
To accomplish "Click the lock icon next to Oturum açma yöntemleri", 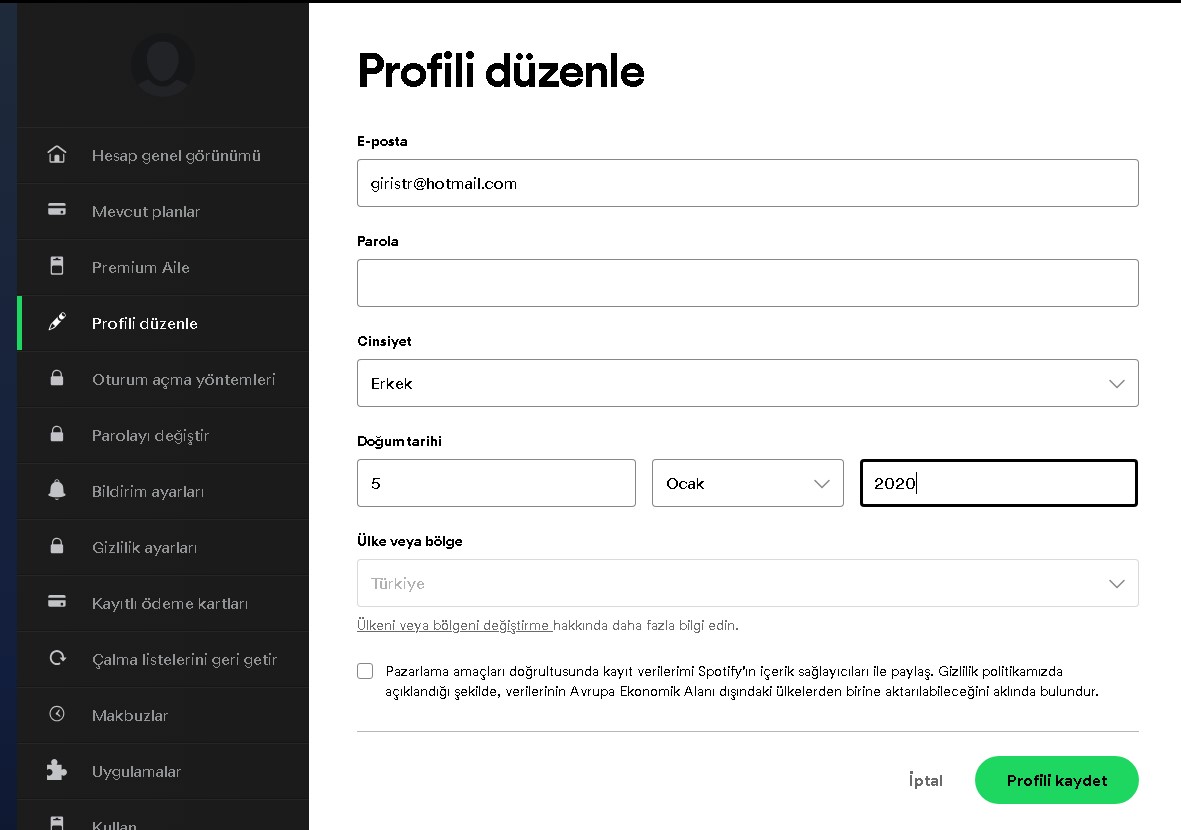I will (57, 379).
